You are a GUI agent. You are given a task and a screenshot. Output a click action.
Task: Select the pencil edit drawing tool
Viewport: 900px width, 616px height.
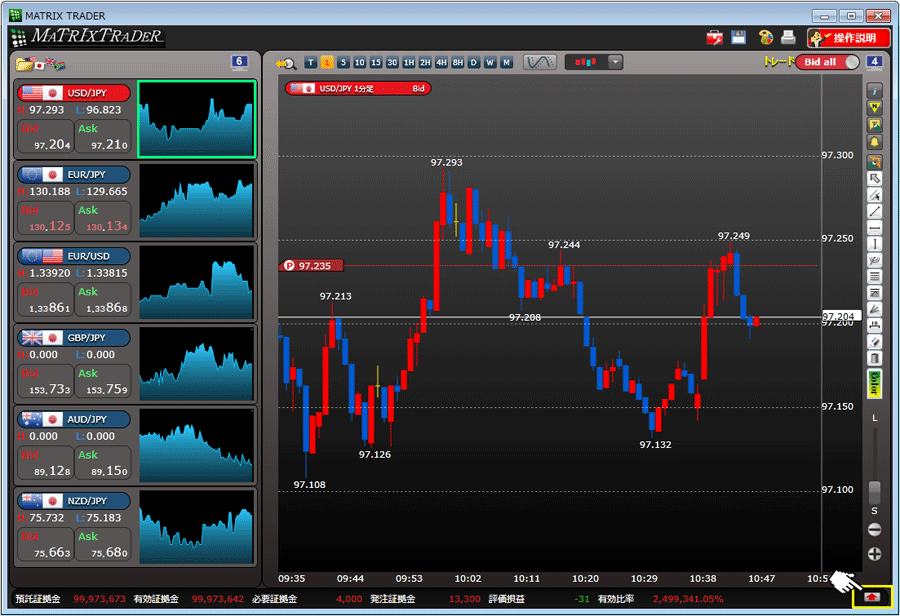pos(874,342)
